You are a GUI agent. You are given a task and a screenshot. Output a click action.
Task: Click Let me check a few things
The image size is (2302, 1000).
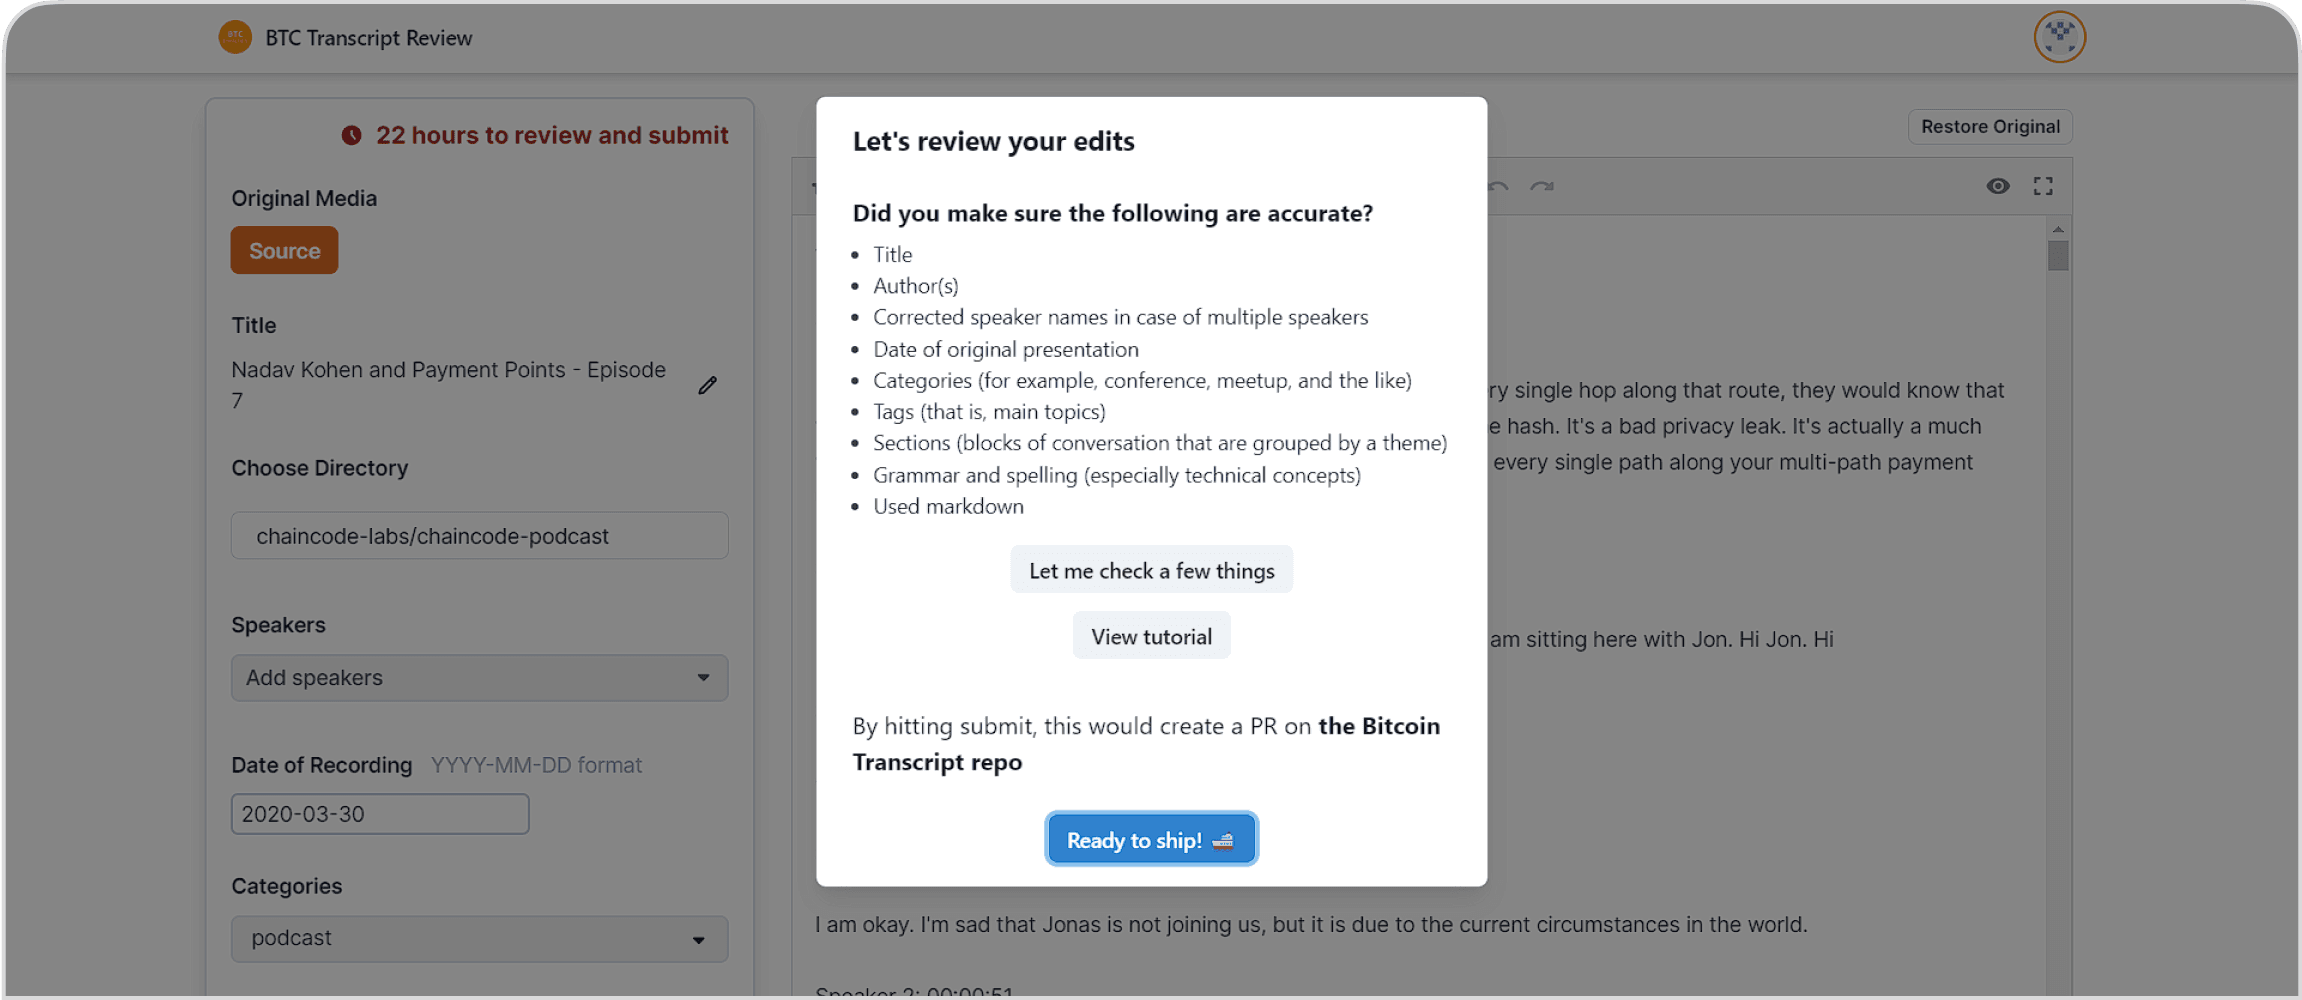point(1151,569)
